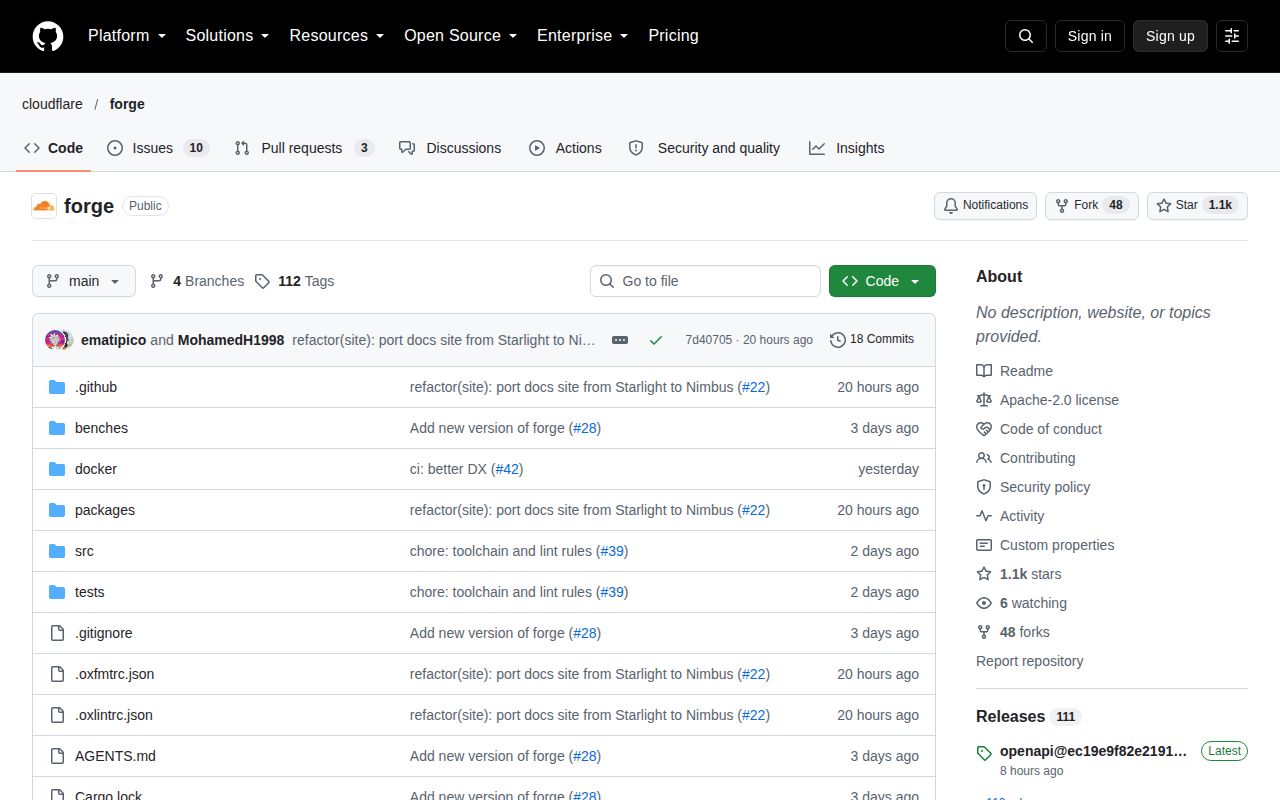Expand the Enterprise menu
This screenshot has height=800, width=1280.
pos(583,35)
